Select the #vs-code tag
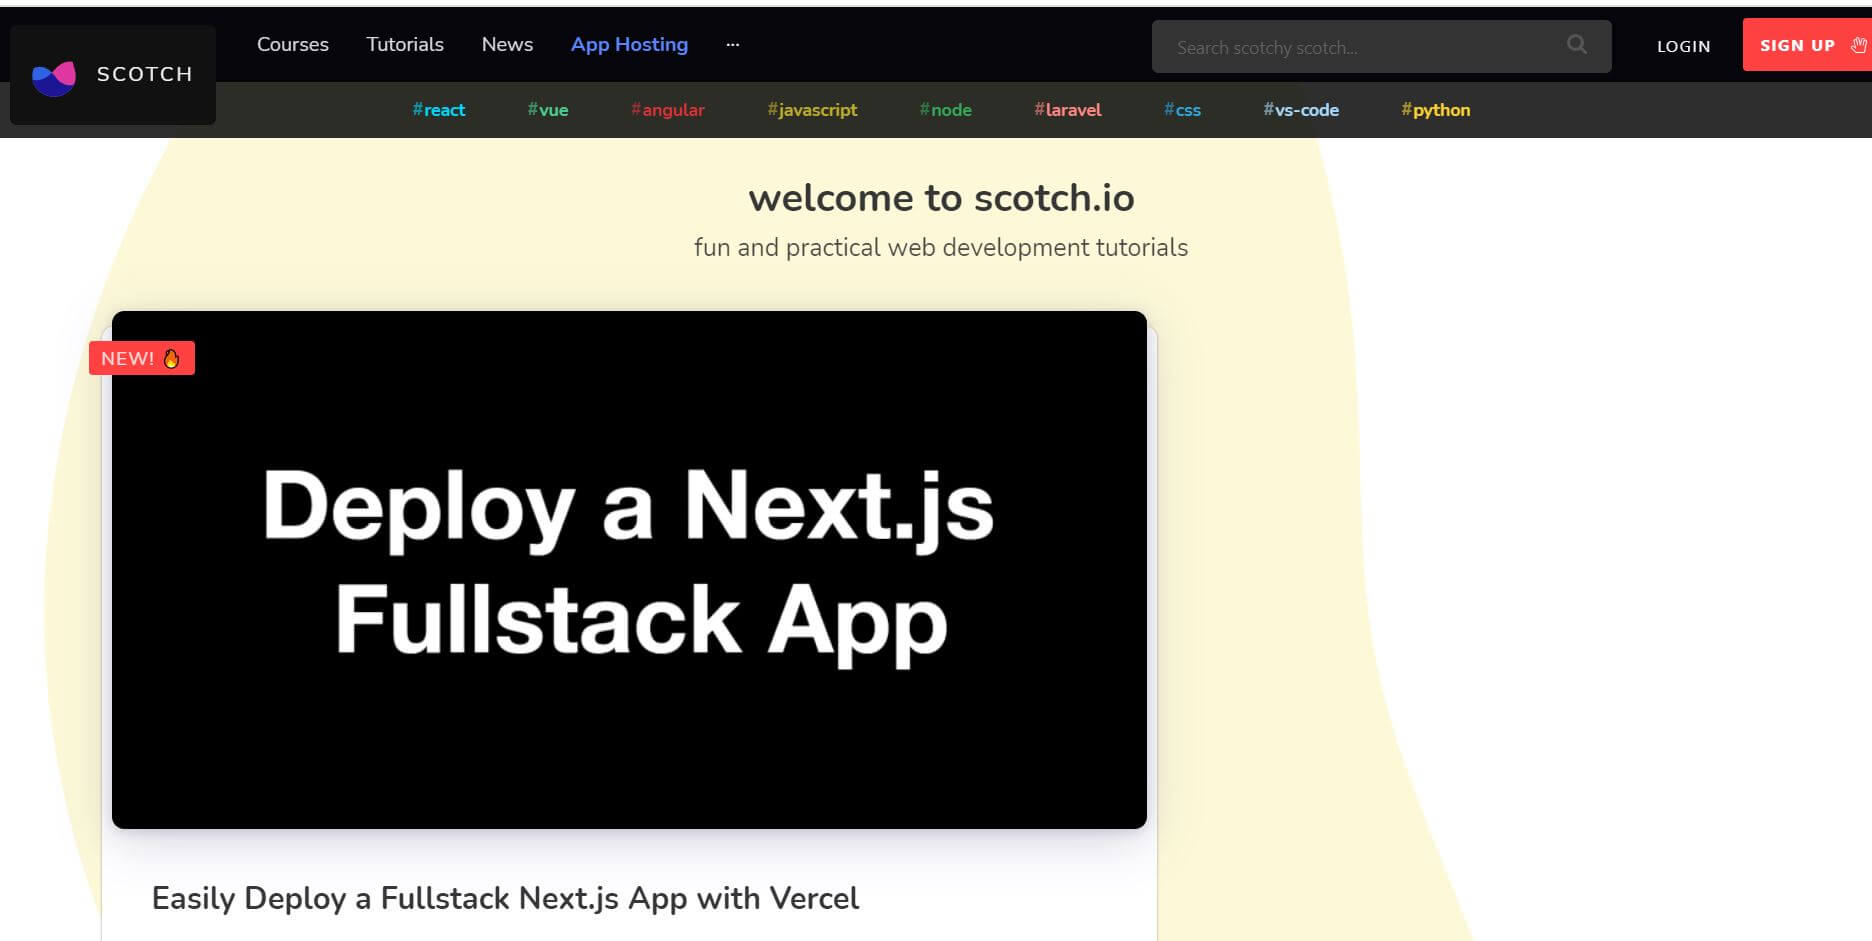This screenshot has width=1872, height=941. pos(1301,110)
